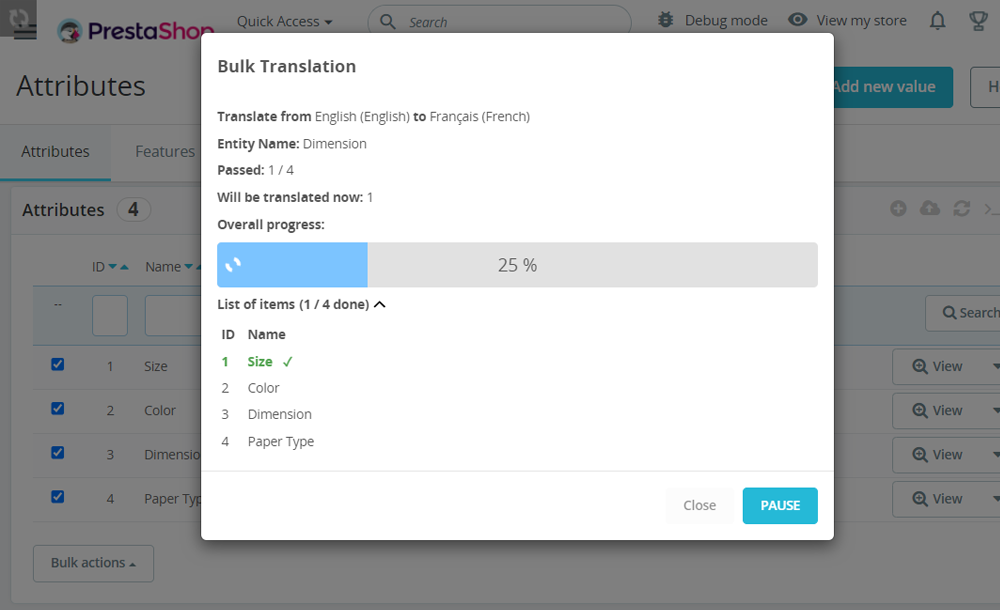The image size is (1000, 610).
Task: Click the Debug mode bug icon
Action: pos(666,19)
